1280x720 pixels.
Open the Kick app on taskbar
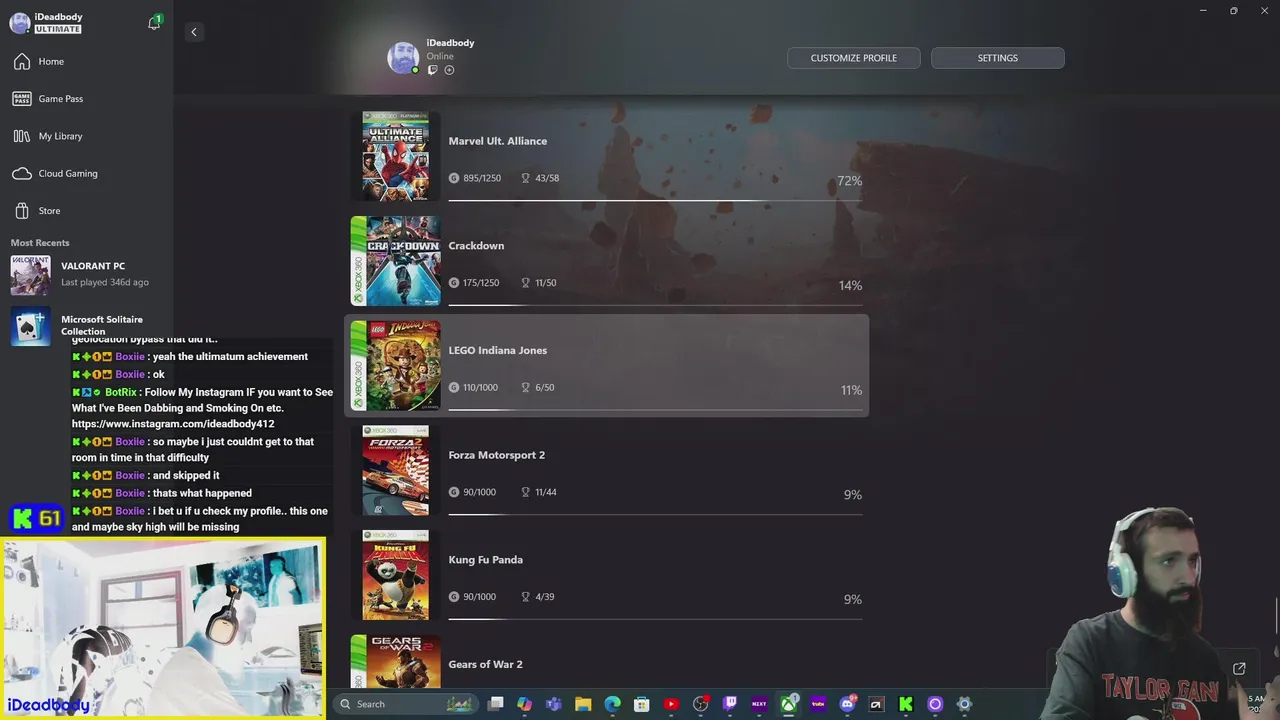click(x=906, y=704)
